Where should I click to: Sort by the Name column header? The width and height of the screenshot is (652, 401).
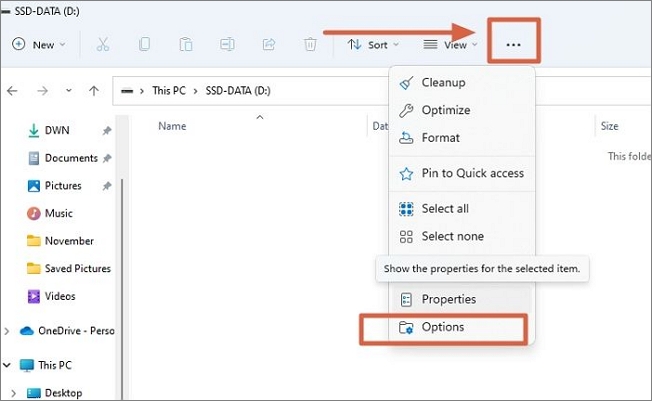(x=173, y=127)
